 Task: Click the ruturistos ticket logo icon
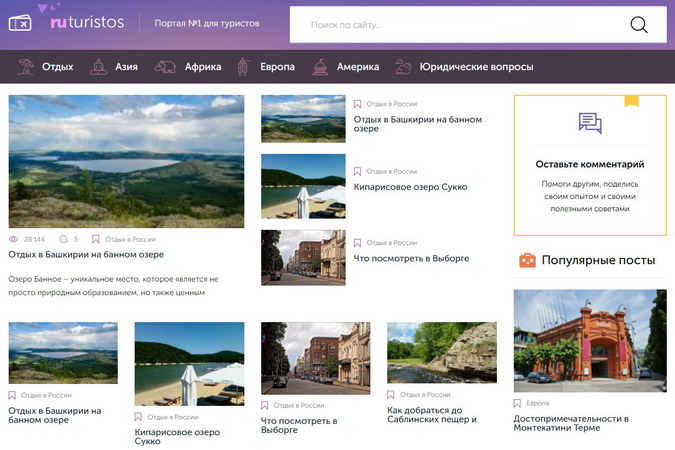pyautogui.click(x=20, y=23)
